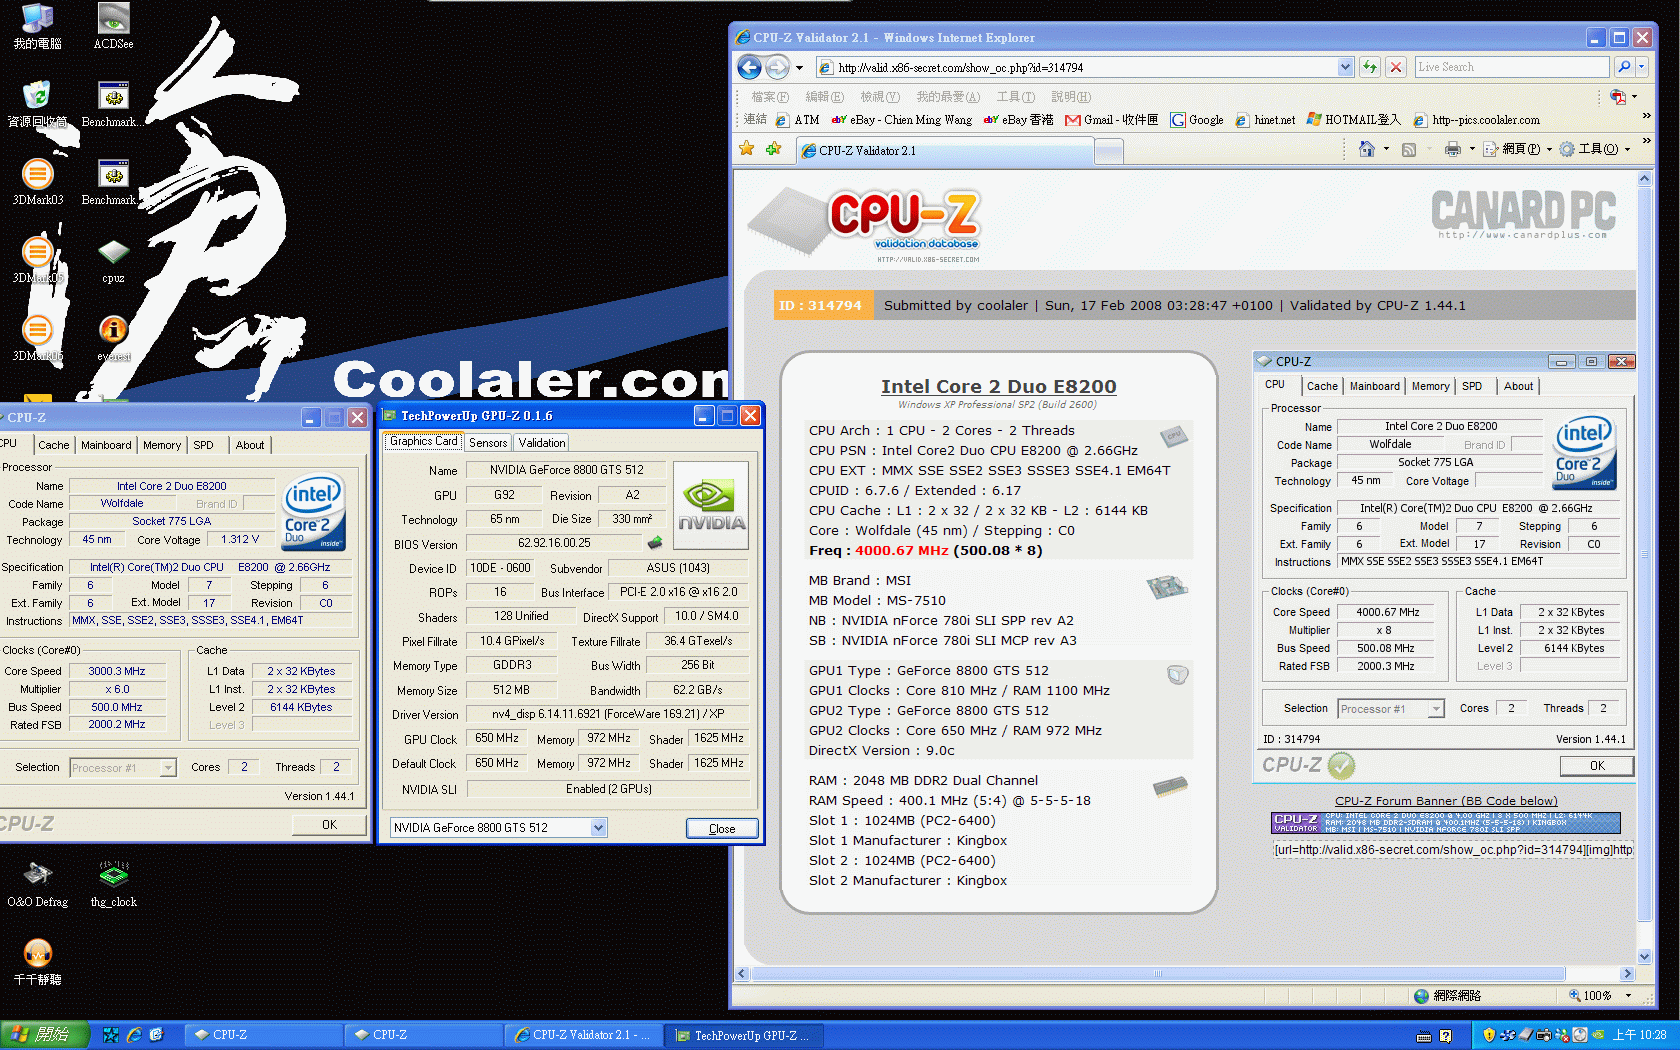Click the Live Search magnifier icon
The image size is (1680, 1050).
(x=1623, y=67)
